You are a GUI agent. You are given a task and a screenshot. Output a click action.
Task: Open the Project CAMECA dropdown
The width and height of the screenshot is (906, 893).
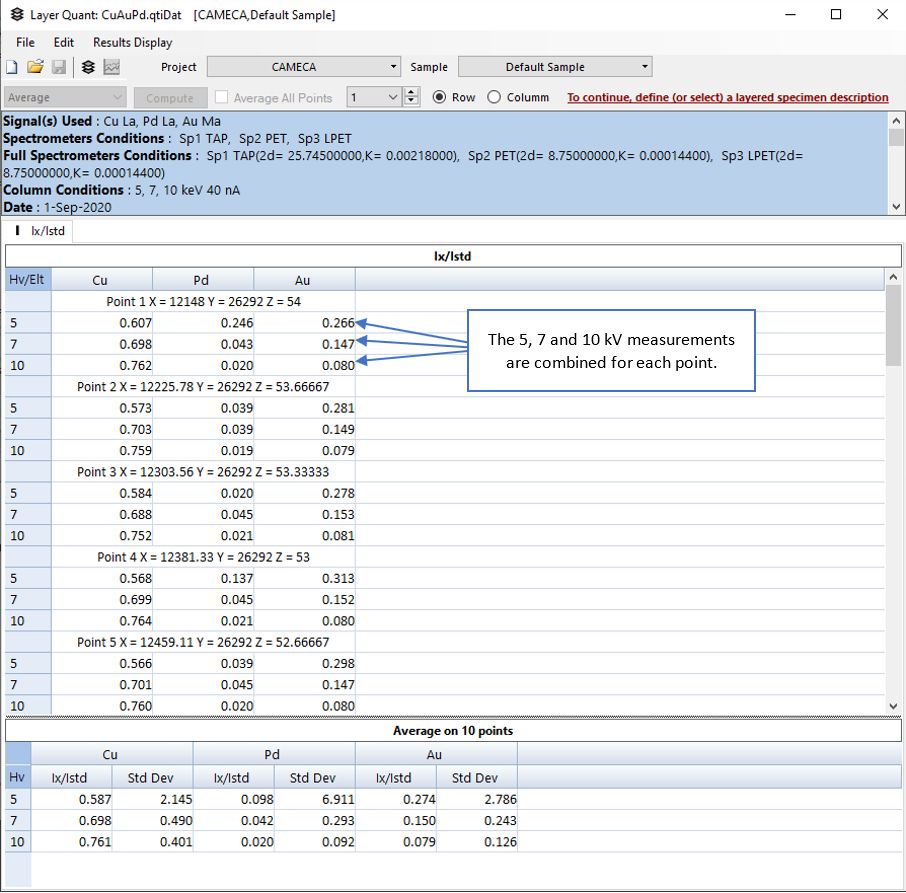point(303,67)
